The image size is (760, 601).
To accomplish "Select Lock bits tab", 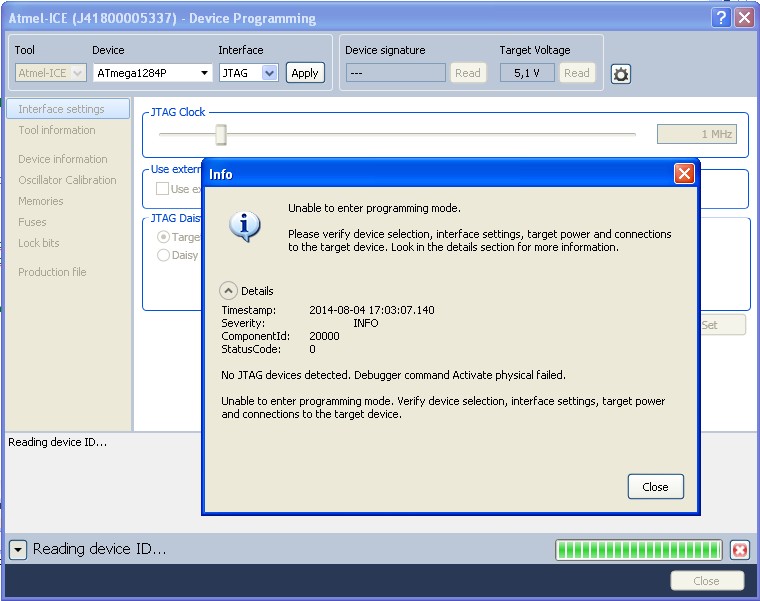I will point(39,243).
